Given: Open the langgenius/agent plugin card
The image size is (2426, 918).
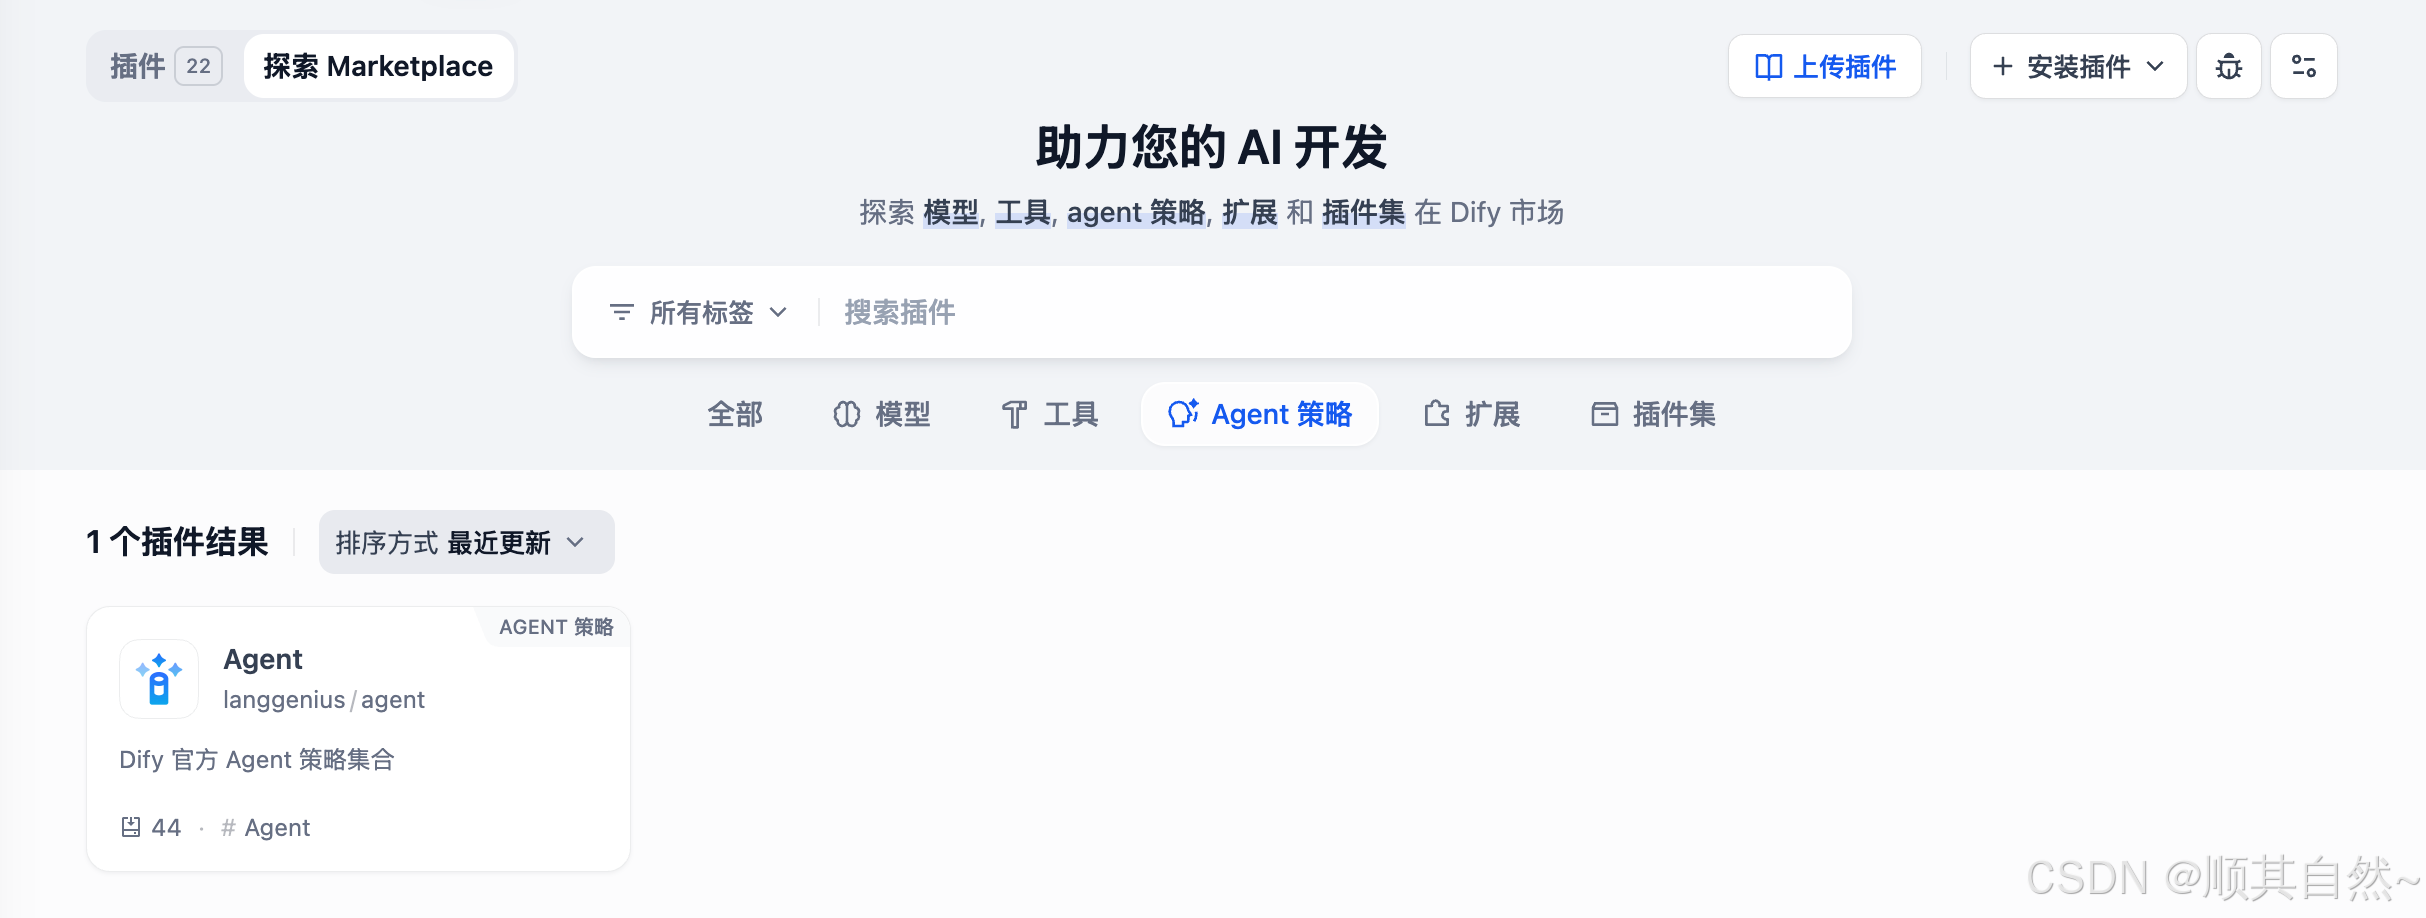Looking at the screenshot, I should tap(358, 739).
